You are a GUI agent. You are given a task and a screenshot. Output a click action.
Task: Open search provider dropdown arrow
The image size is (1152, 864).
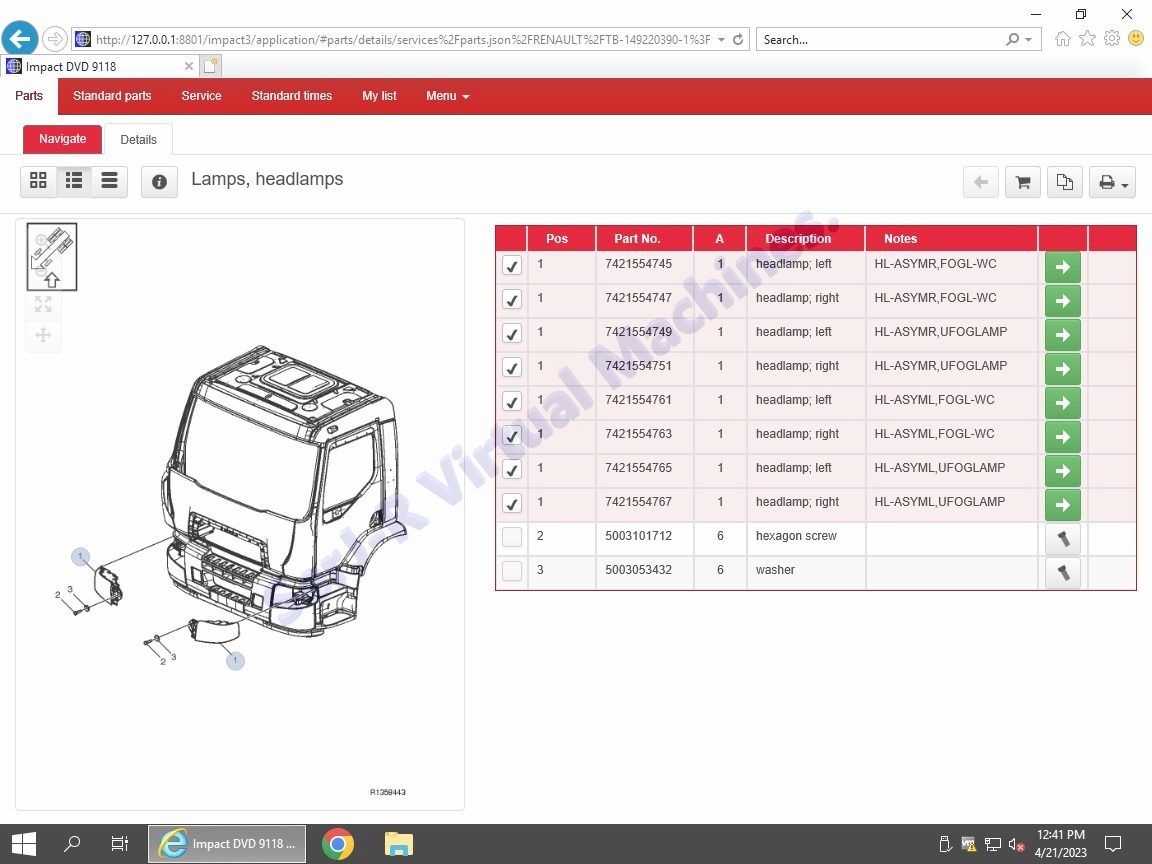click(1029, 40)
